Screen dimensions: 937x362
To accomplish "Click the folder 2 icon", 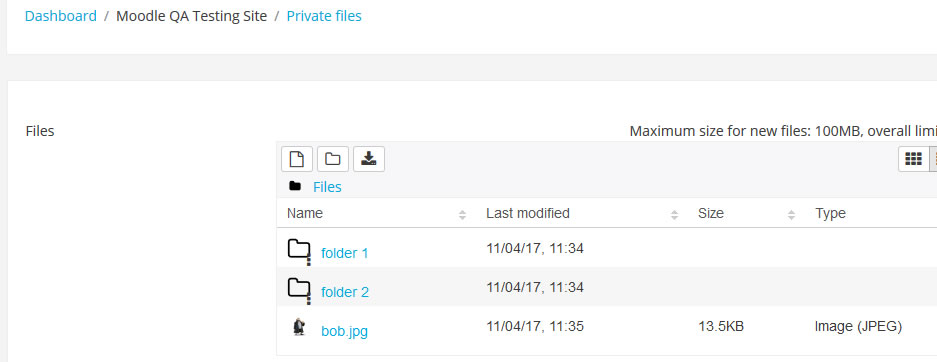I will 299,290.
